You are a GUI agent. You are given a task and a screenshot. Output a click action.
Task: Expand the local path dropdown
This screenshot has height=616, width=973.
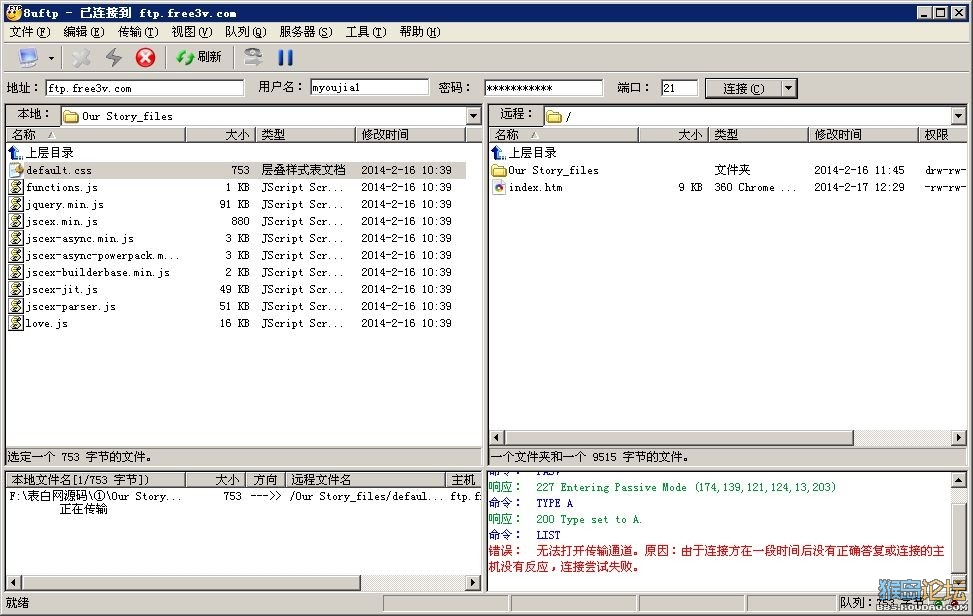(x=473, y=116)
